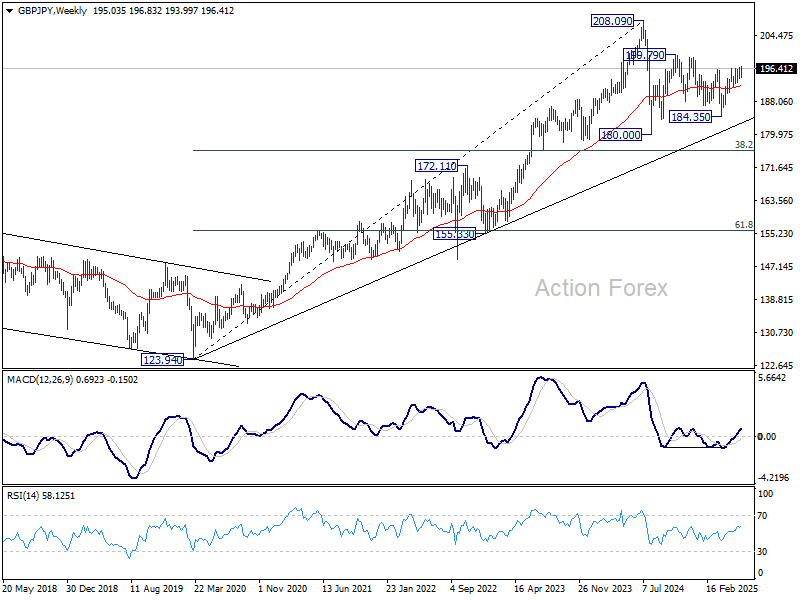This screenshot has width=800, height=600.
Task: Click the RSI 30 level label
Action: click(x=762, y=552)
